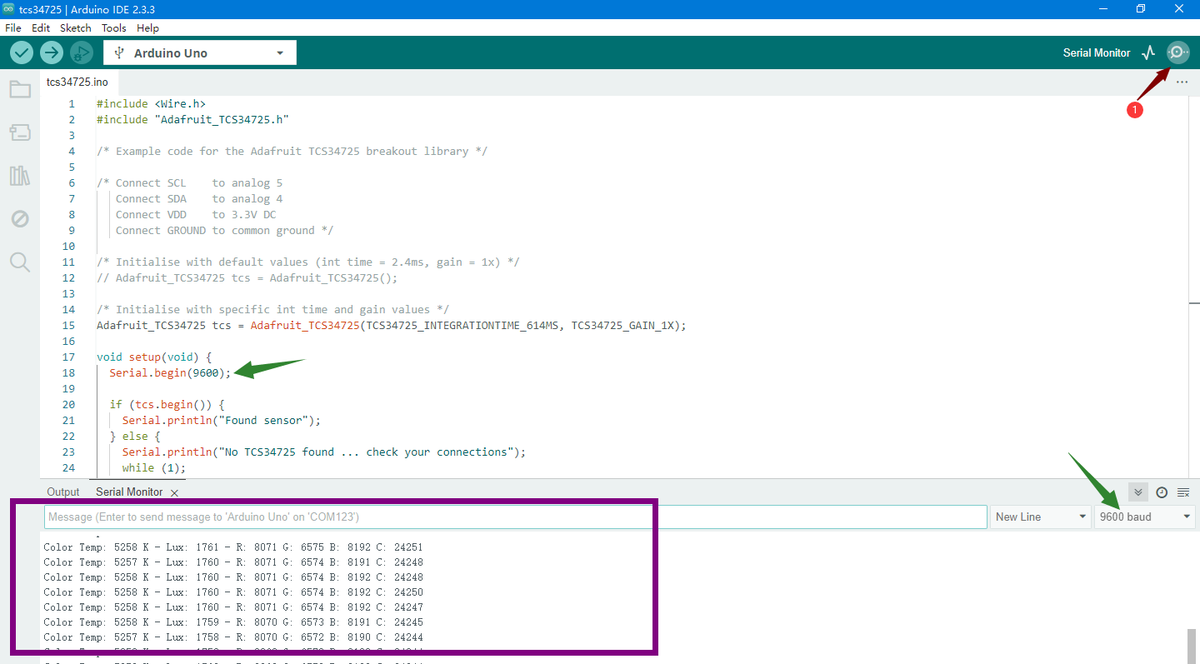Viewport: 1200px width, 664px height.
Task: Open the Boards Manager sidebar icon
Action: (x=20, y=133)
